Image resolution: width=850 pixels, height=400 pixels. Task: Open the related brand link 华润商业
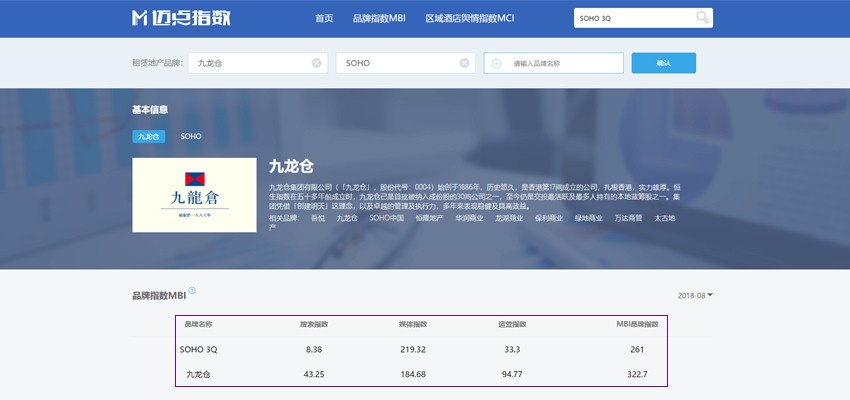[469, 217]
